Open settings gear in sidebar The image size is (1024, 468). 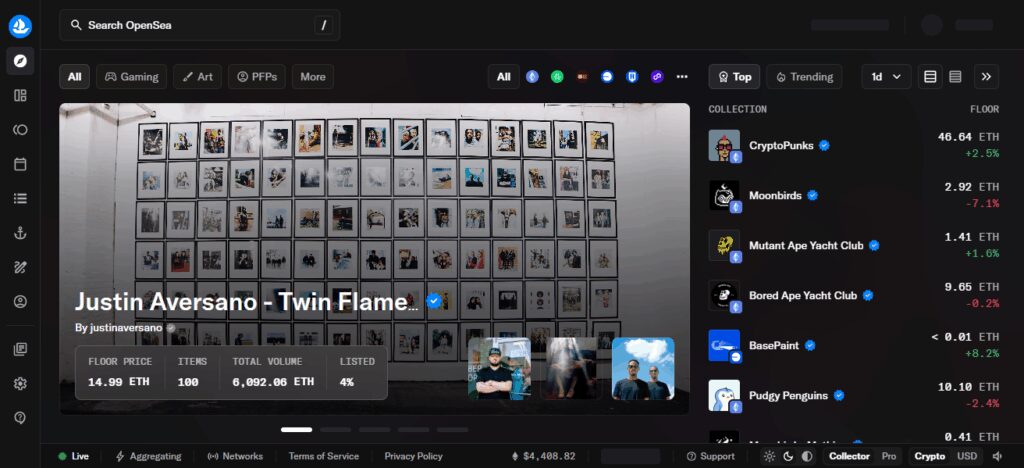click(20, 383)
